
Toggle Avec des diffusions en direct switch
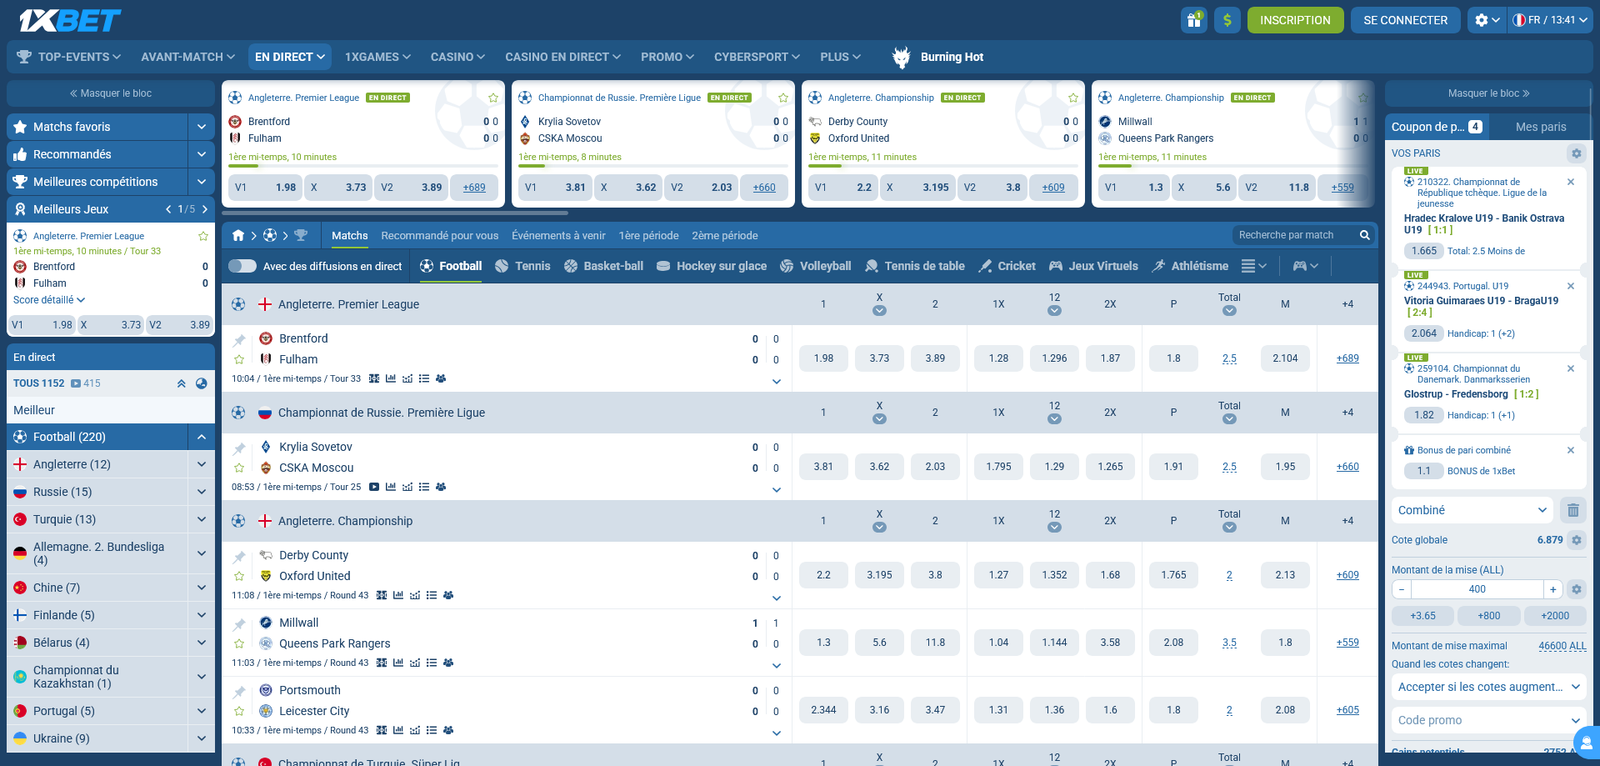pyautogui.click(x=242, y=266)
